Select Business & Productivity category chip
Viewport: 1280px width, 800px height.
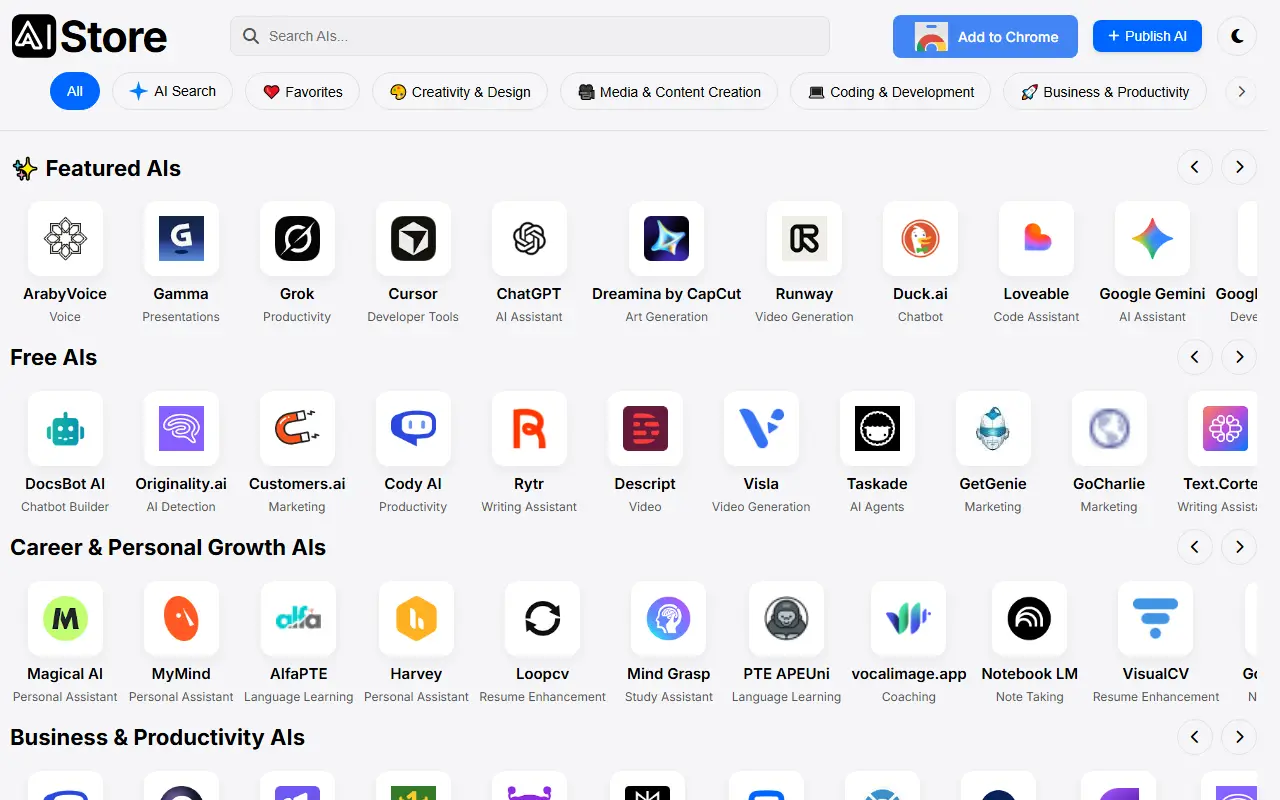tap(1104, 91)
